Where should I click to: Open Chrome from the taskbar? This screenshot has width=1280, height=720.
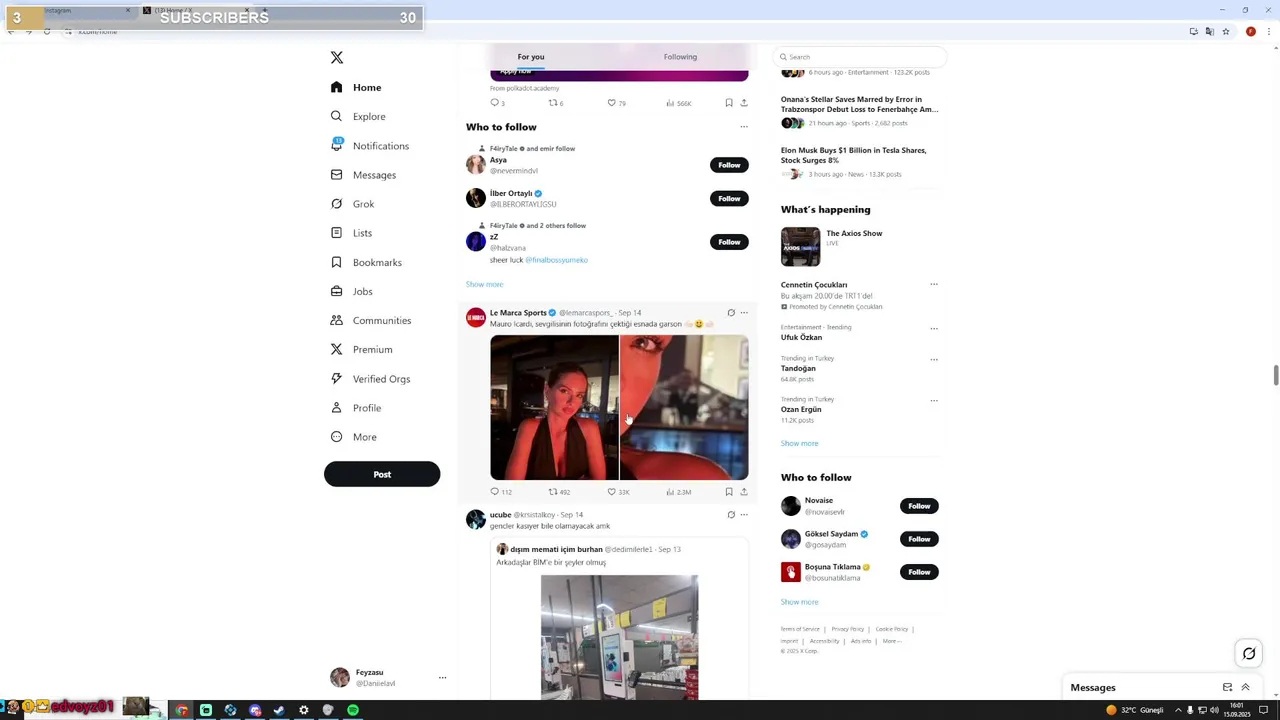(182, 710)
